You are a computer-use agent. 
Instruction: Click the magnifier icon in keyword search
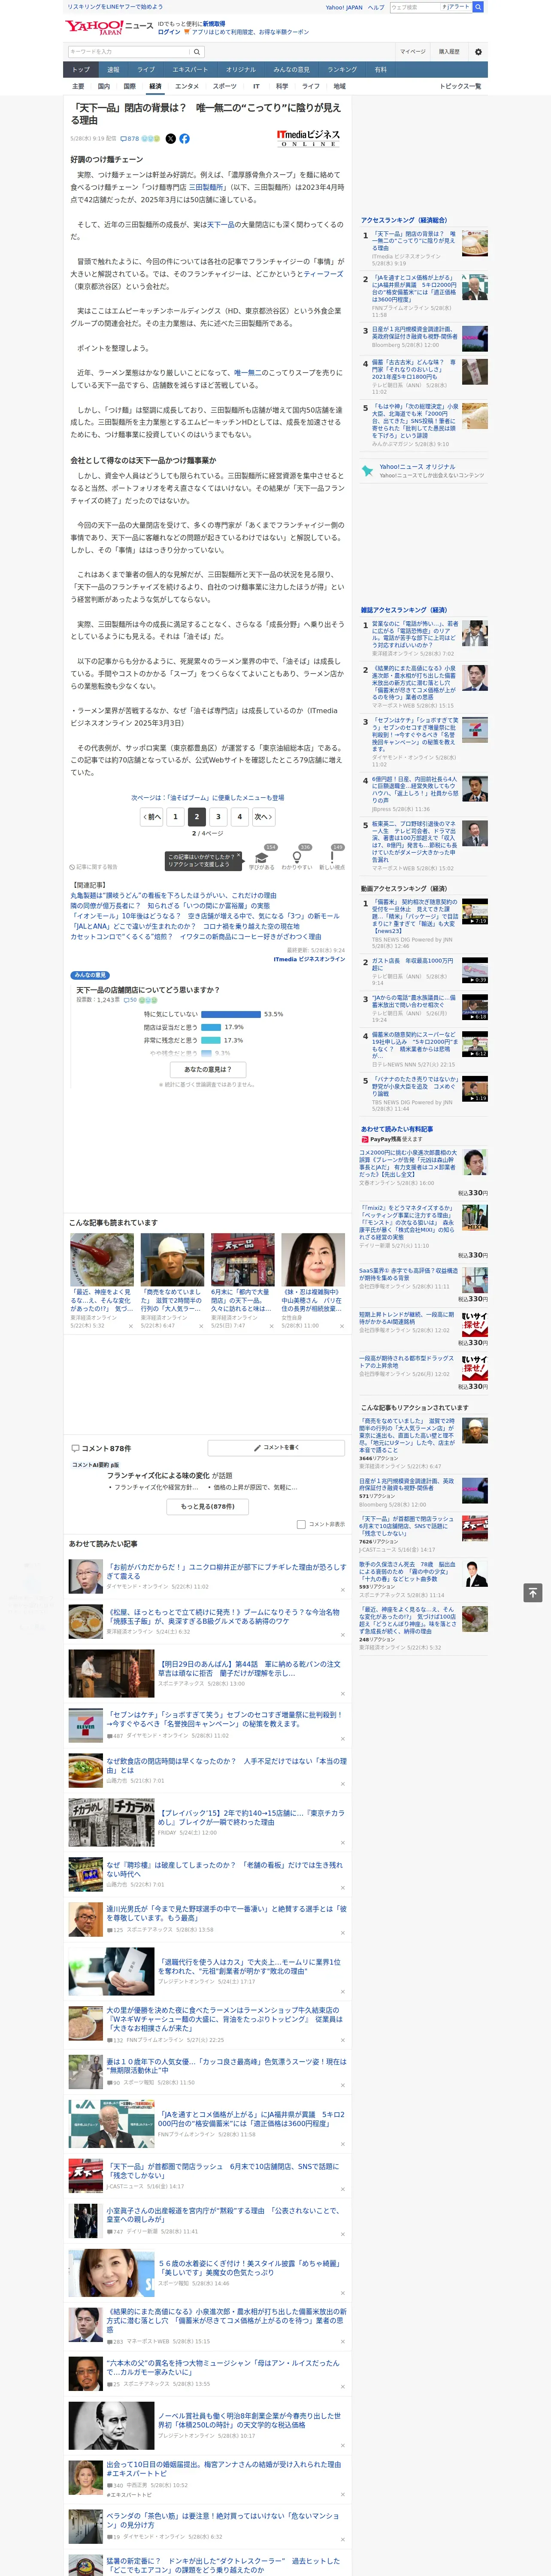coord(197,52)
